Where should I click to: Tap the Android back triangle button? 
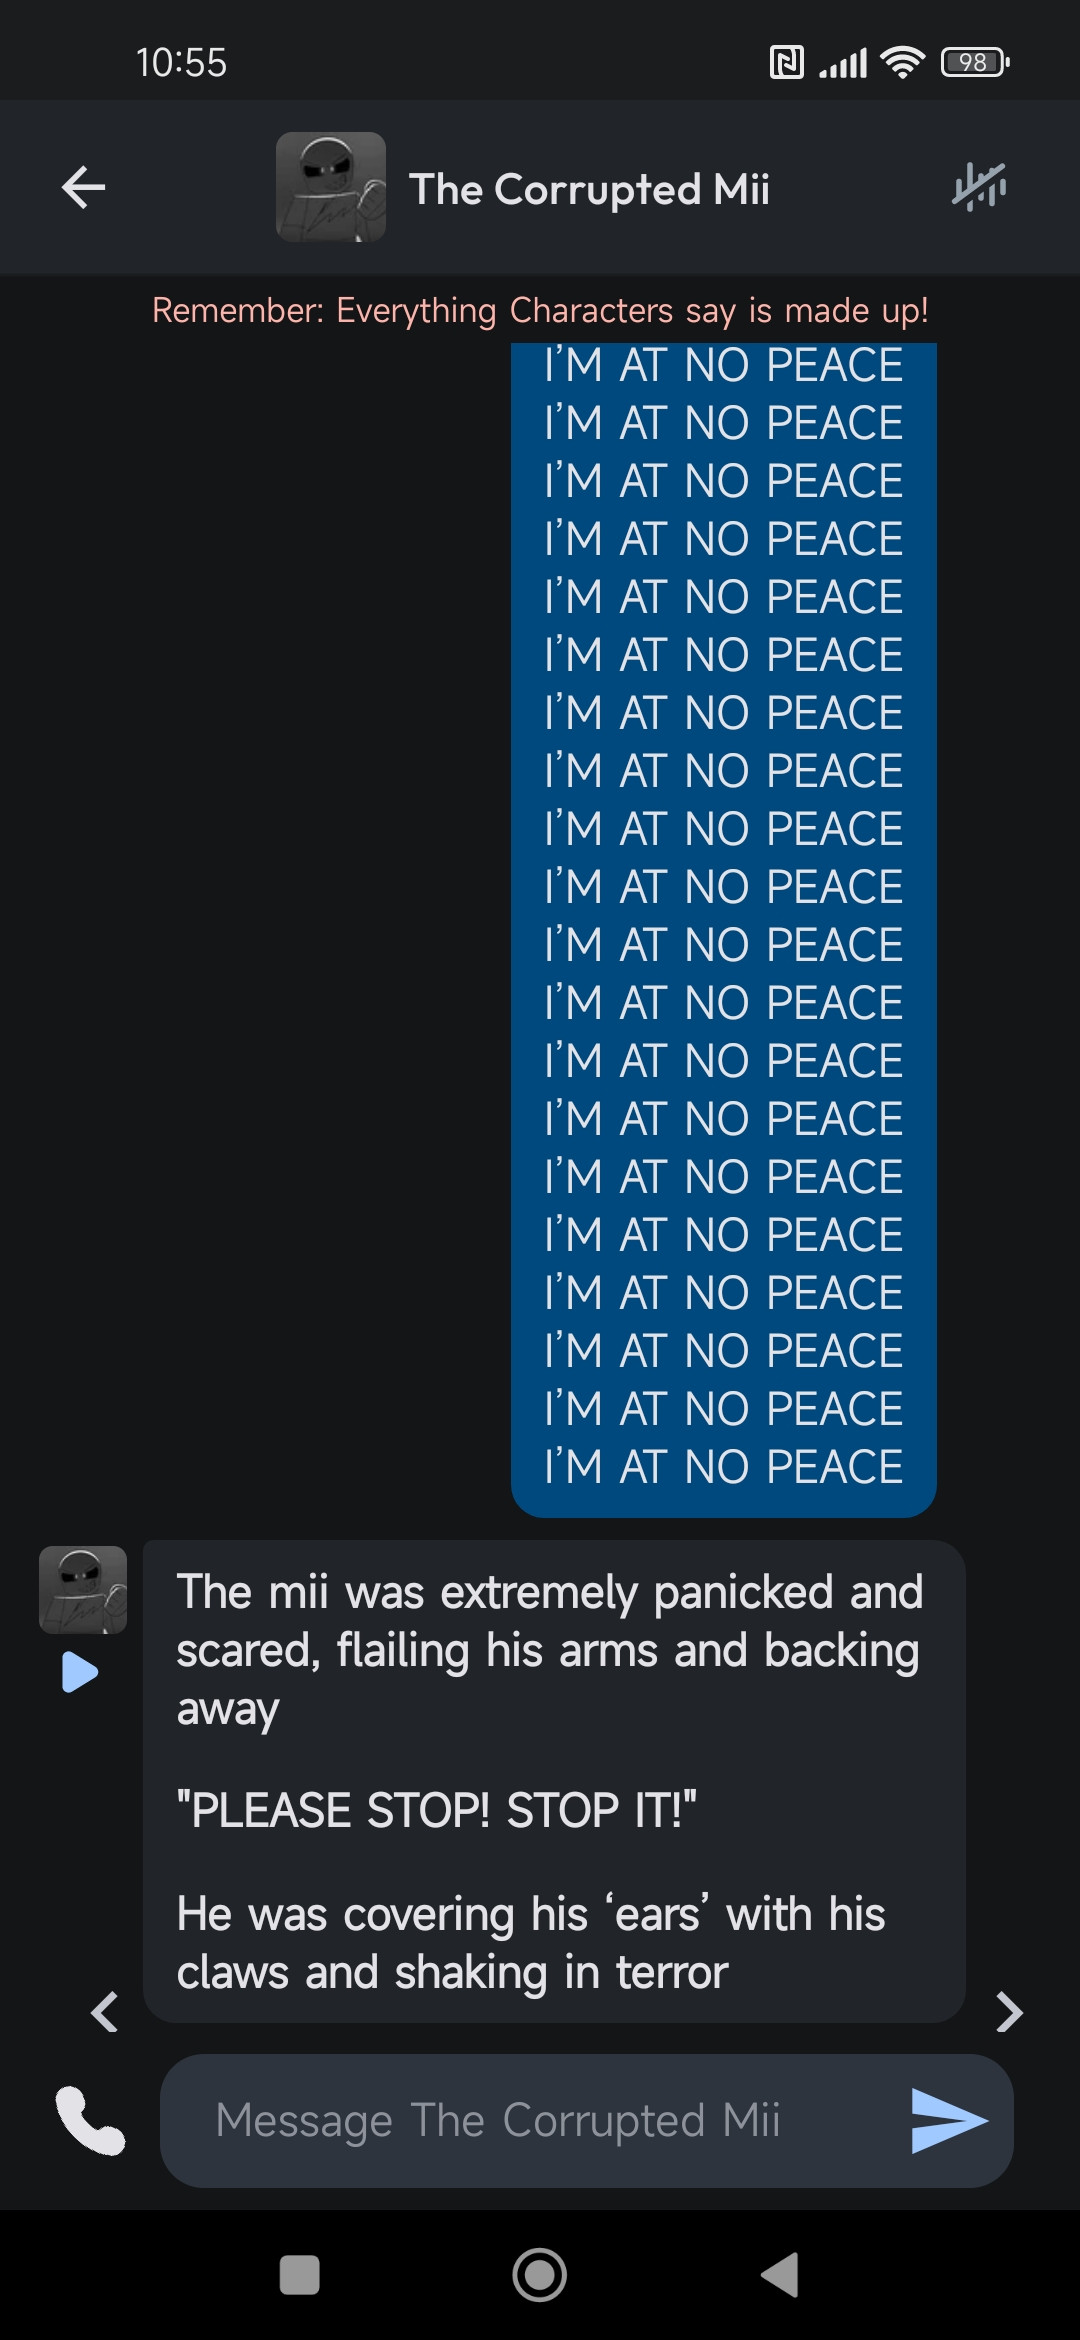(780, 2275)
